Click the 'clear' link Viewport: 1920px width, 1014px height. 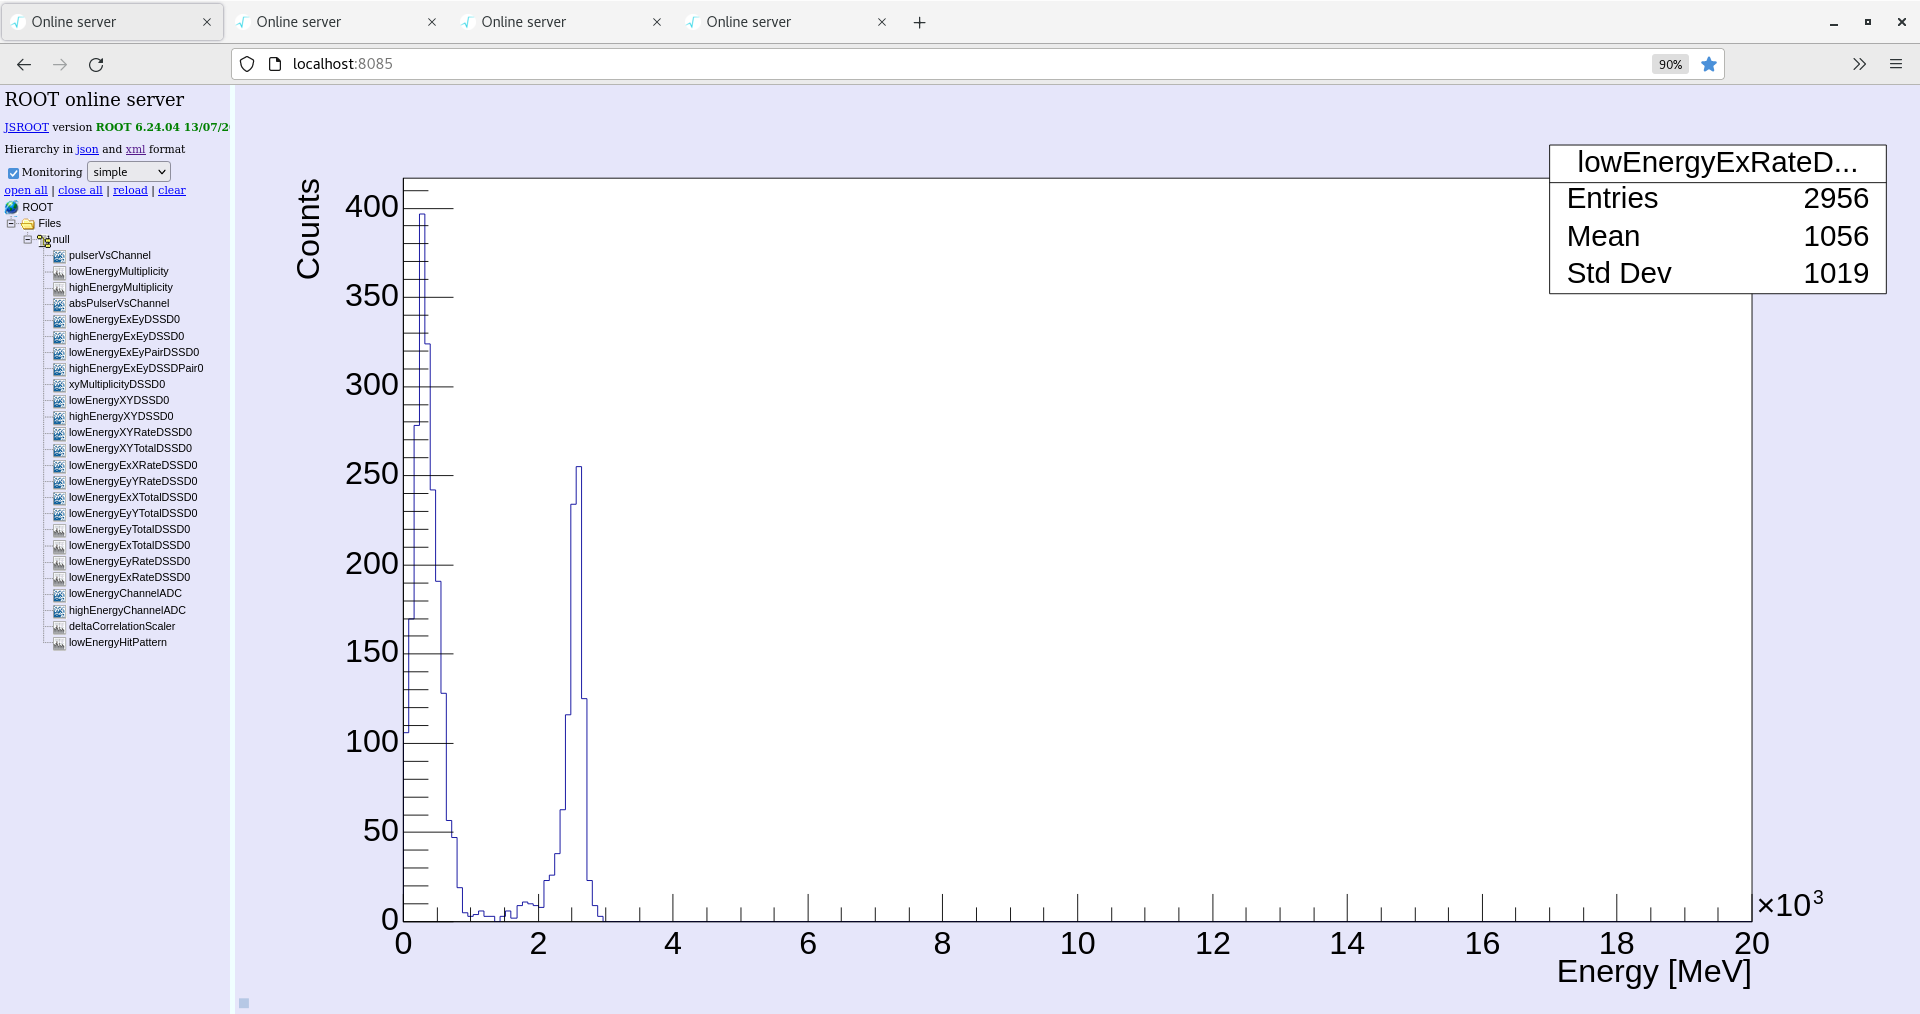[x=171, y=190]
